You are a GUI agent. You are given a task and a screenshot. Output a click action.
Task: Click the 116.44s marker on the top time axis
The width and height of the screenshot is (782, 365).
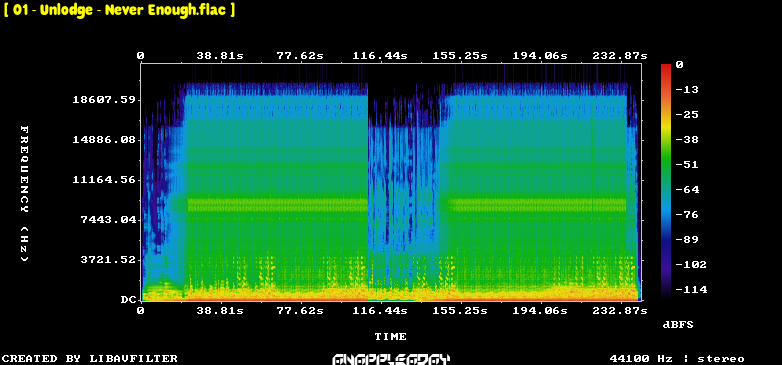click(x=380, y=56)
